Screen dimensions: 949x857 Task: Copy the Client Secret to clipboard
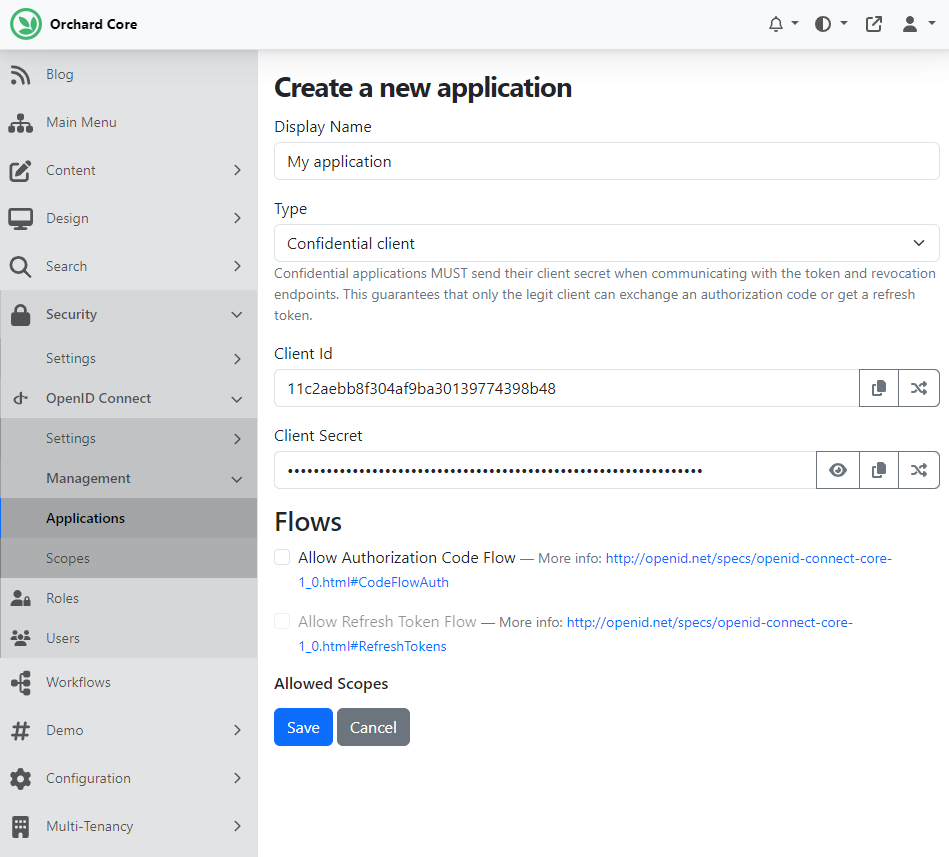(x=879, y=470)
